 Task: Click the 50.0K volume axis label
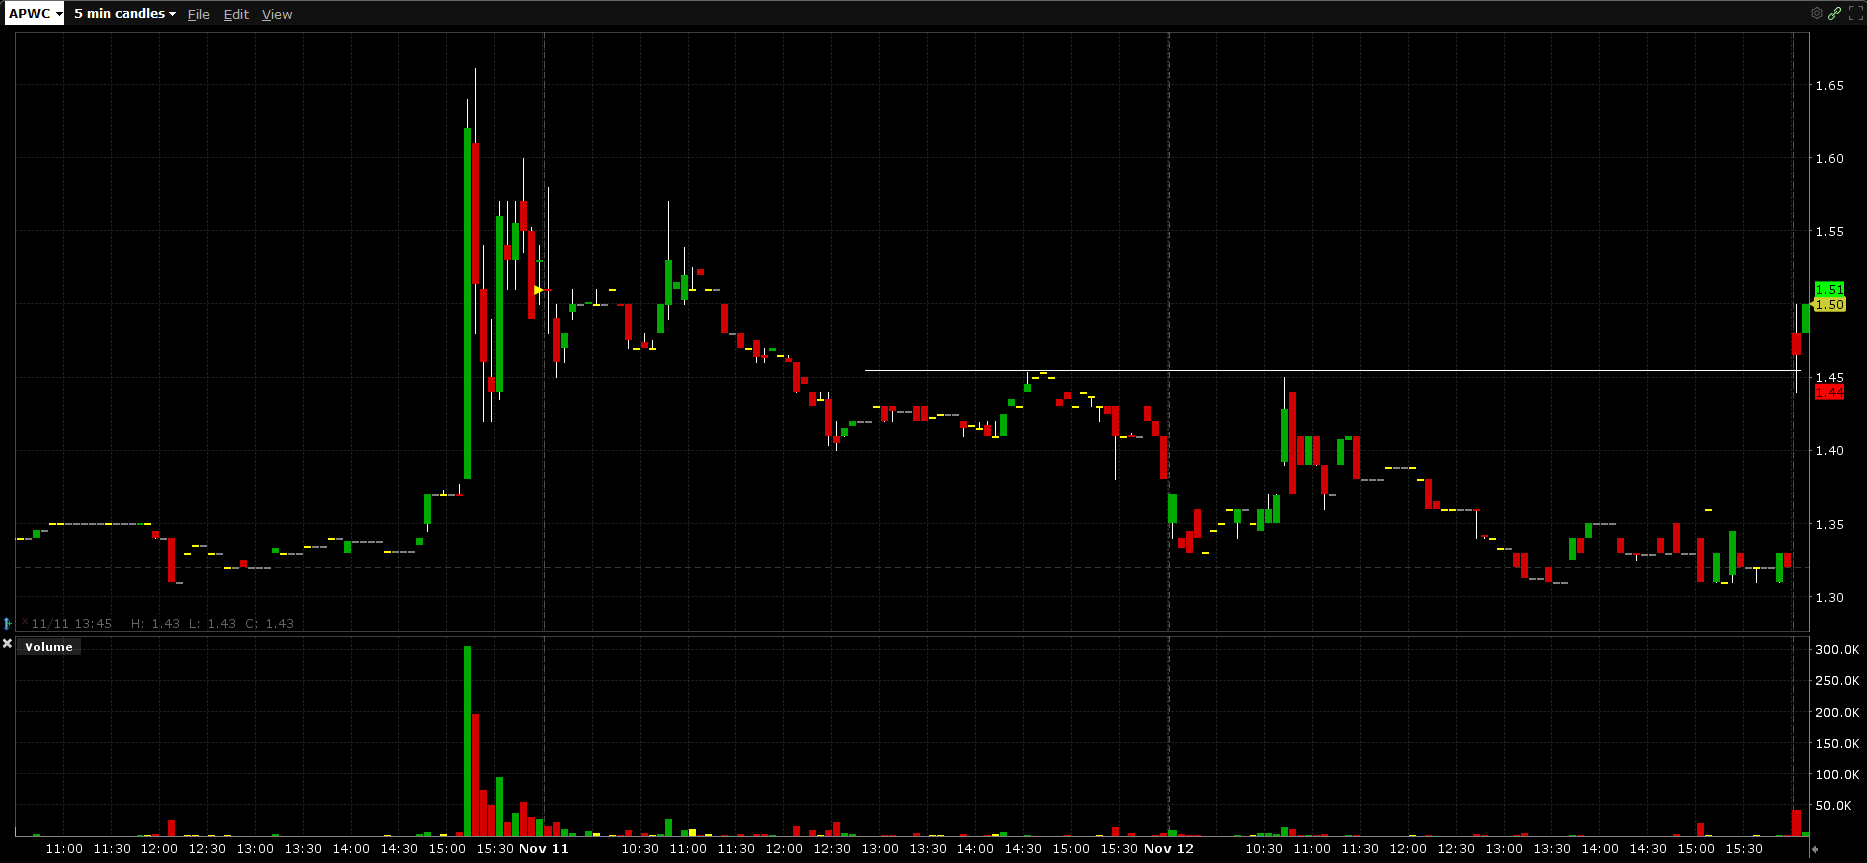pyautogui.click(x=1833, y=806)
